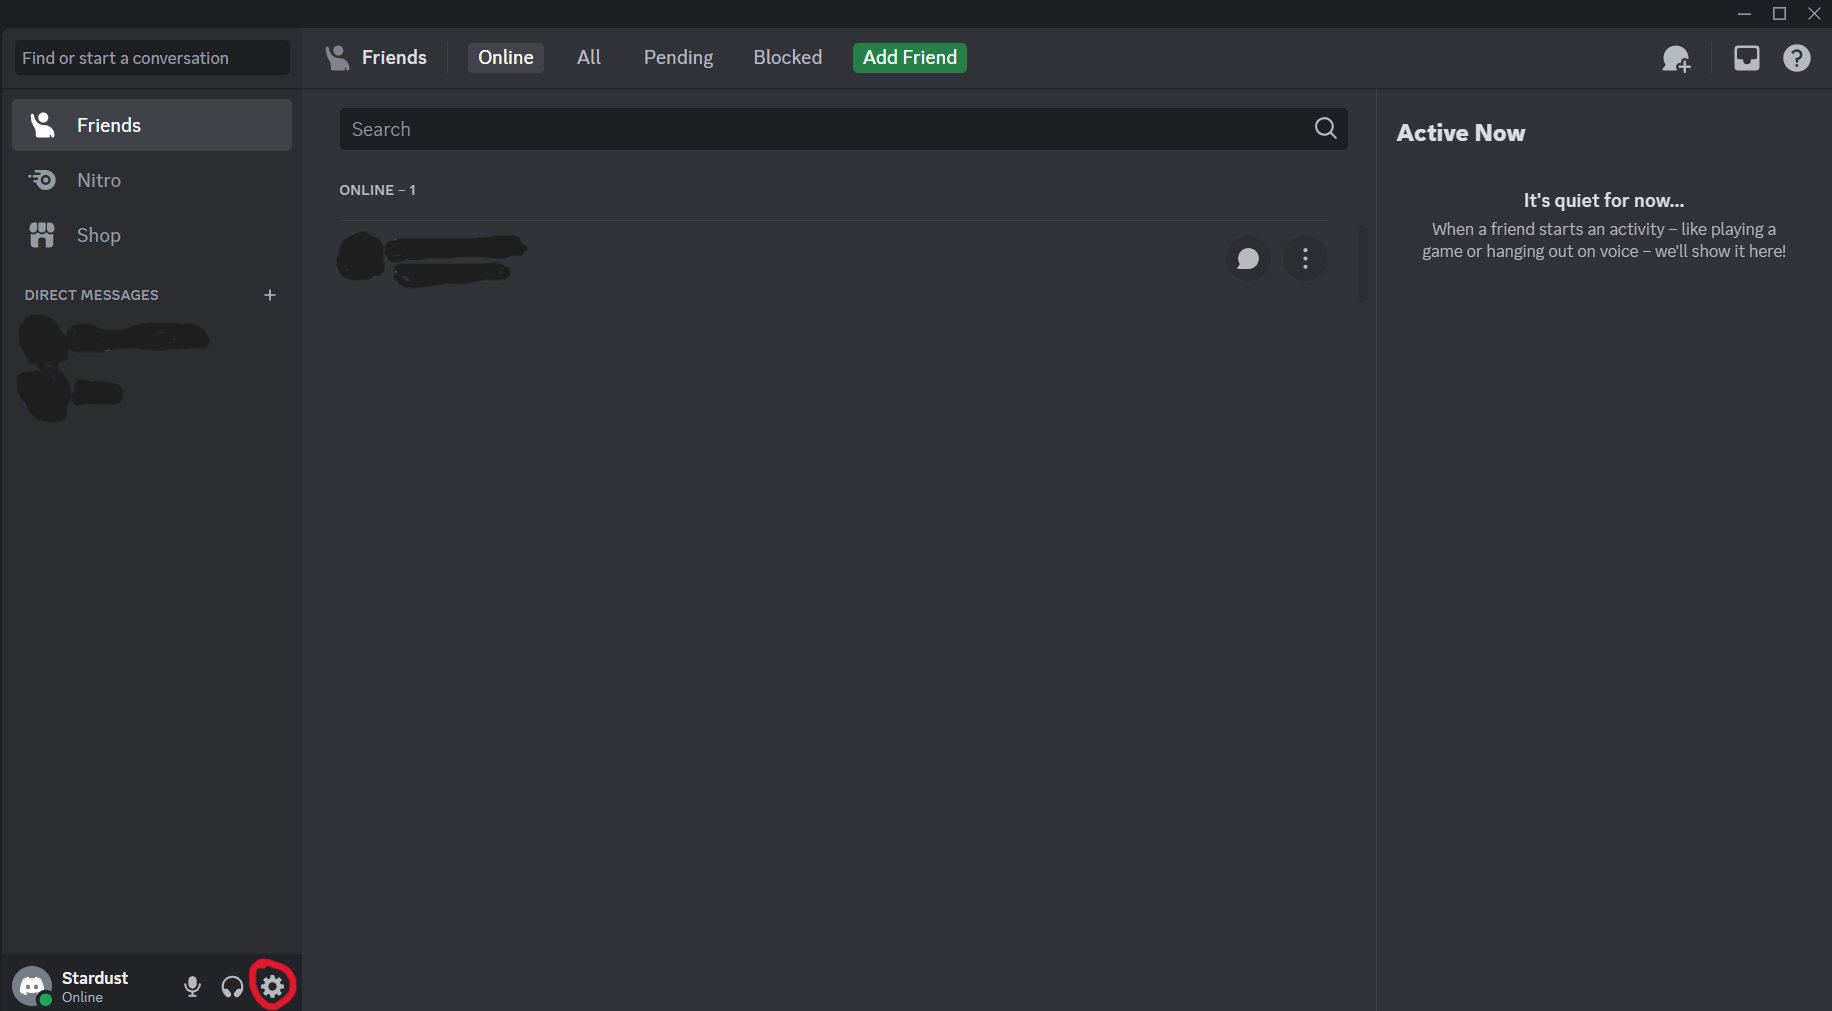Open the Blocked tab

(x=787, y=58)
